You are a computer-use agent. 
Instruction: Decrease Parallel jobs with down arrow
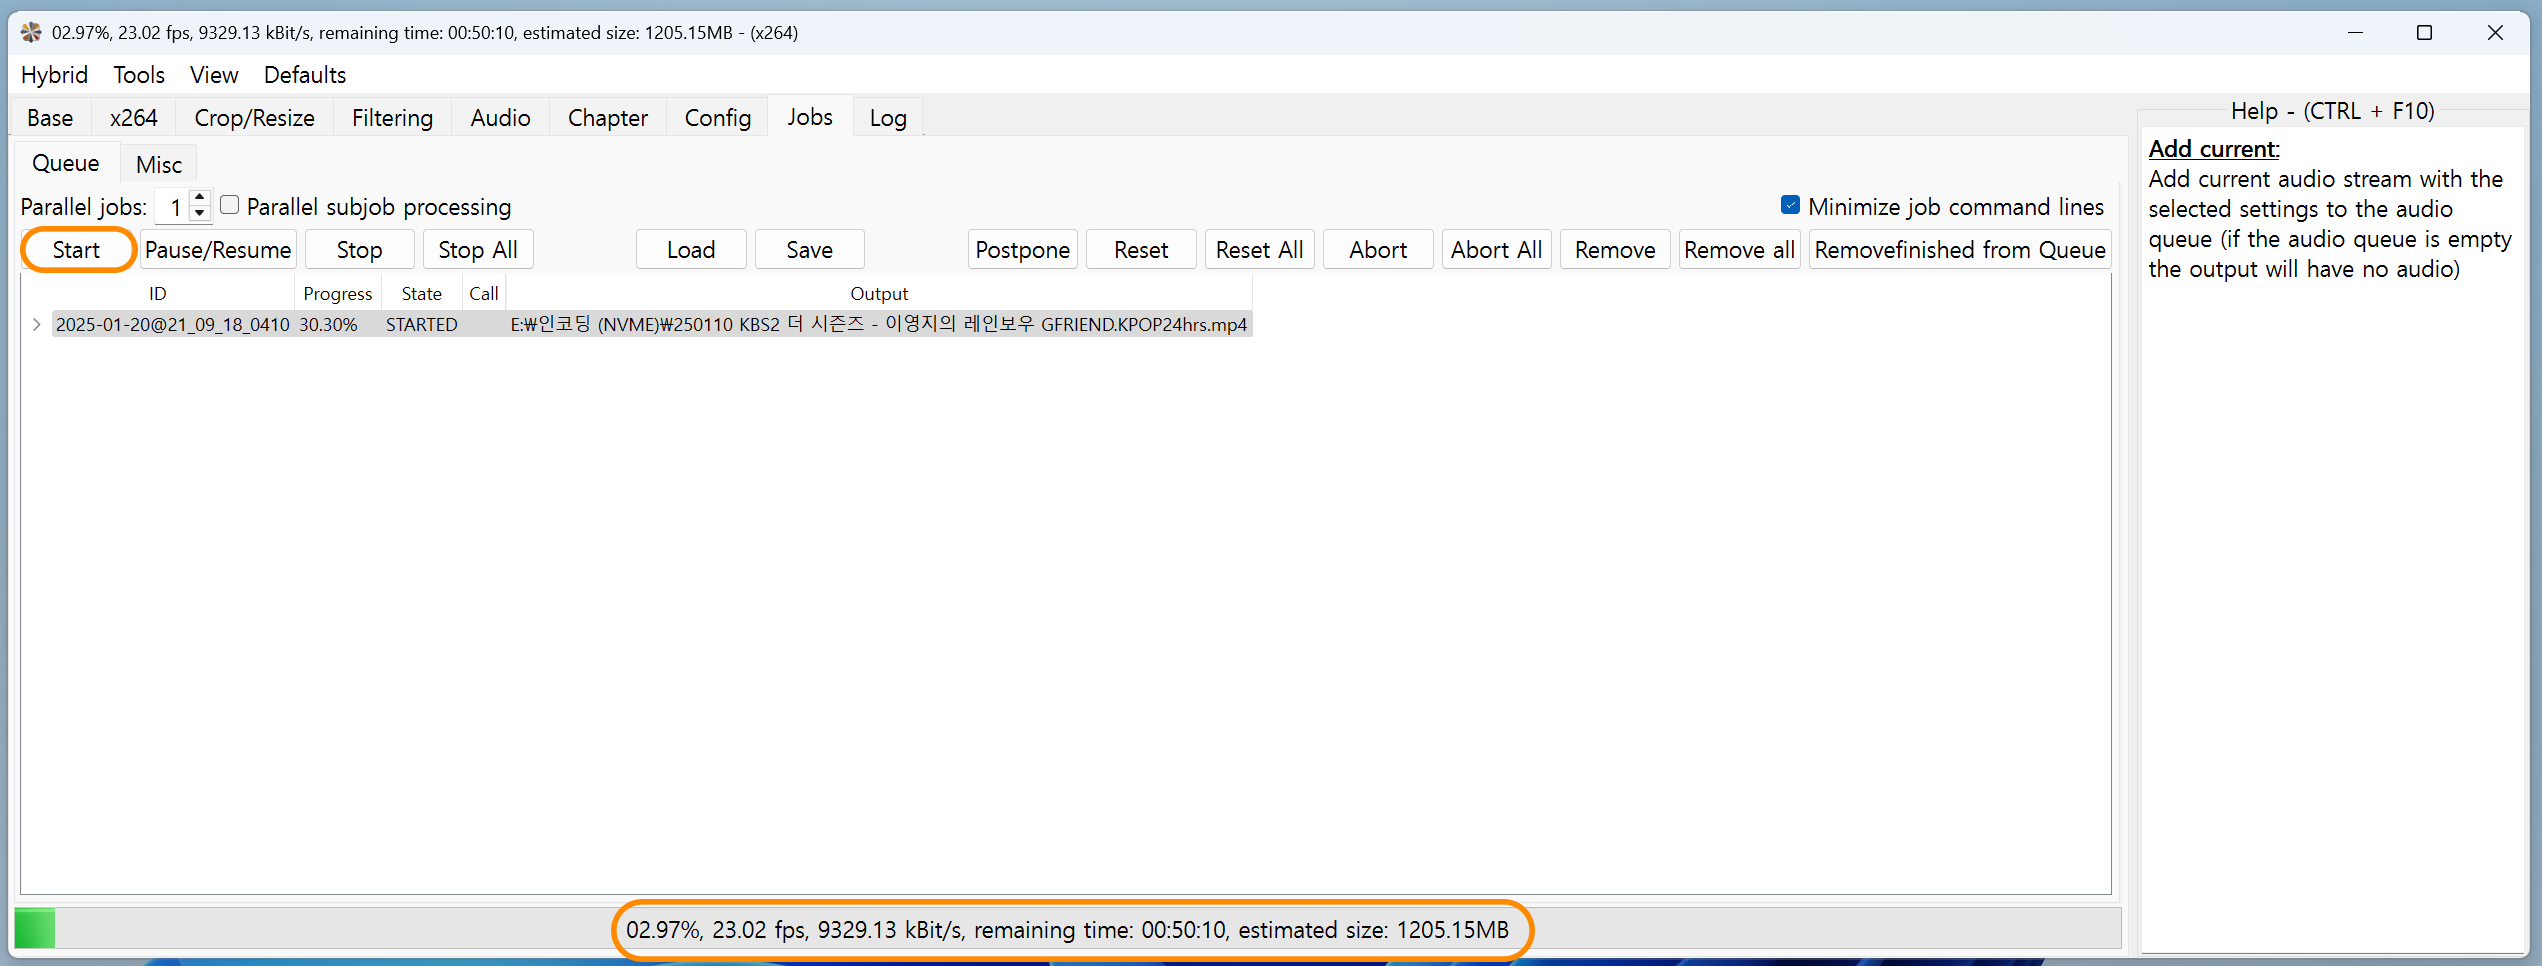coord(200,214)
